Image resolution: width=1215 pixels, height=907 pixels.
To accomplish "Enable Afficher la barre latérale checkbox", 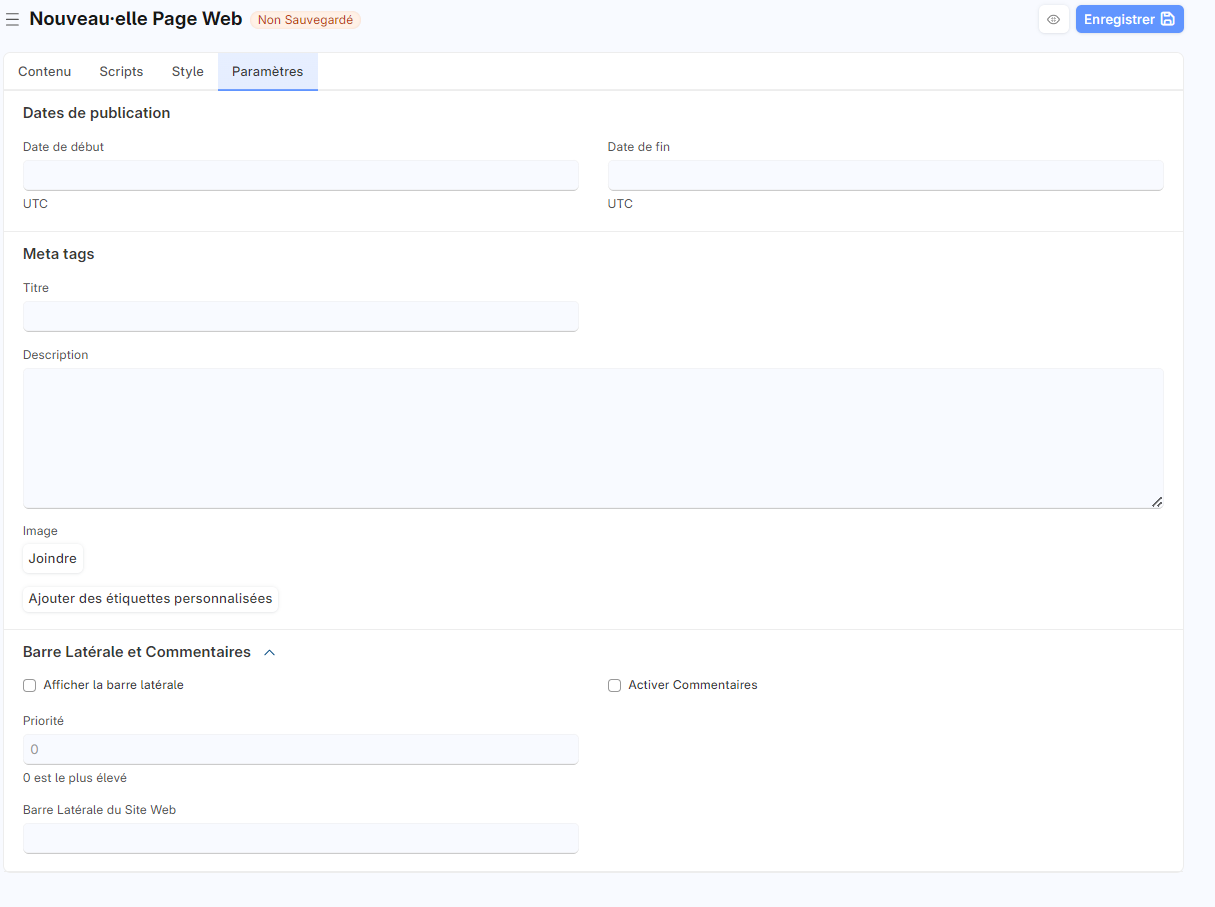I will click(30, 686).
